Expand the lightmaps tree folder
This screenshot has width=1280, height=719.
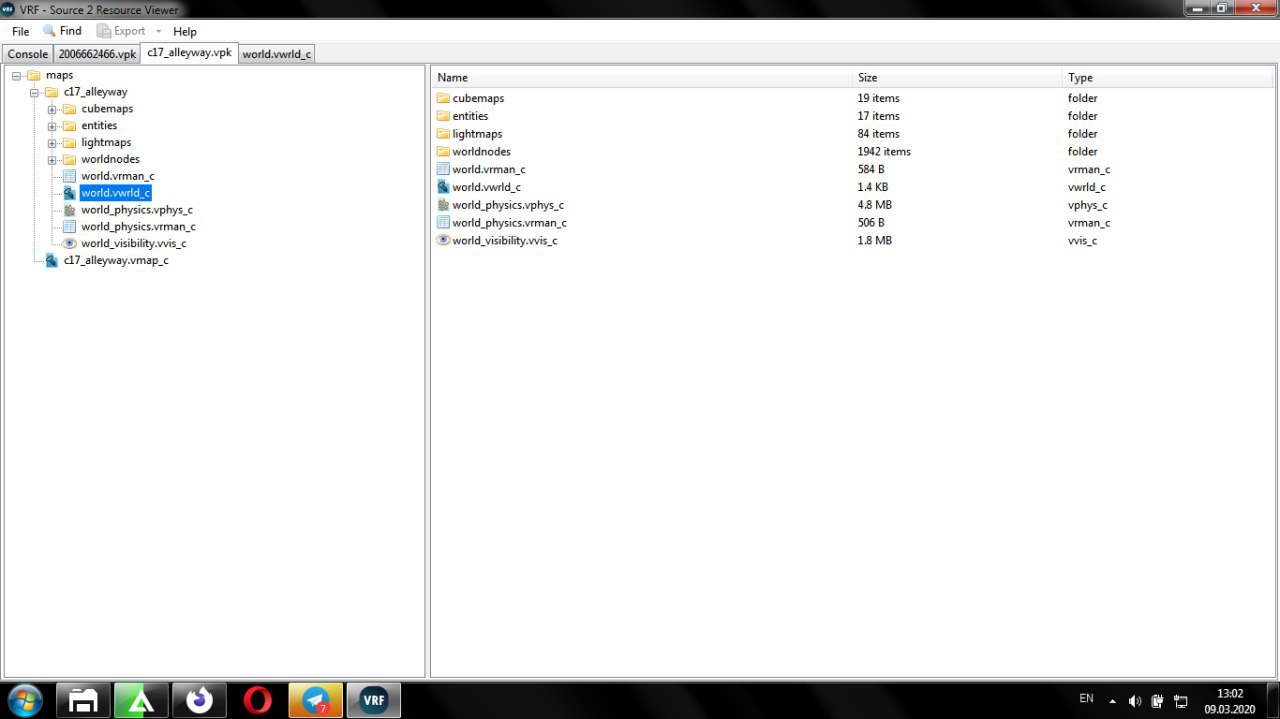[x=52, y=143]
